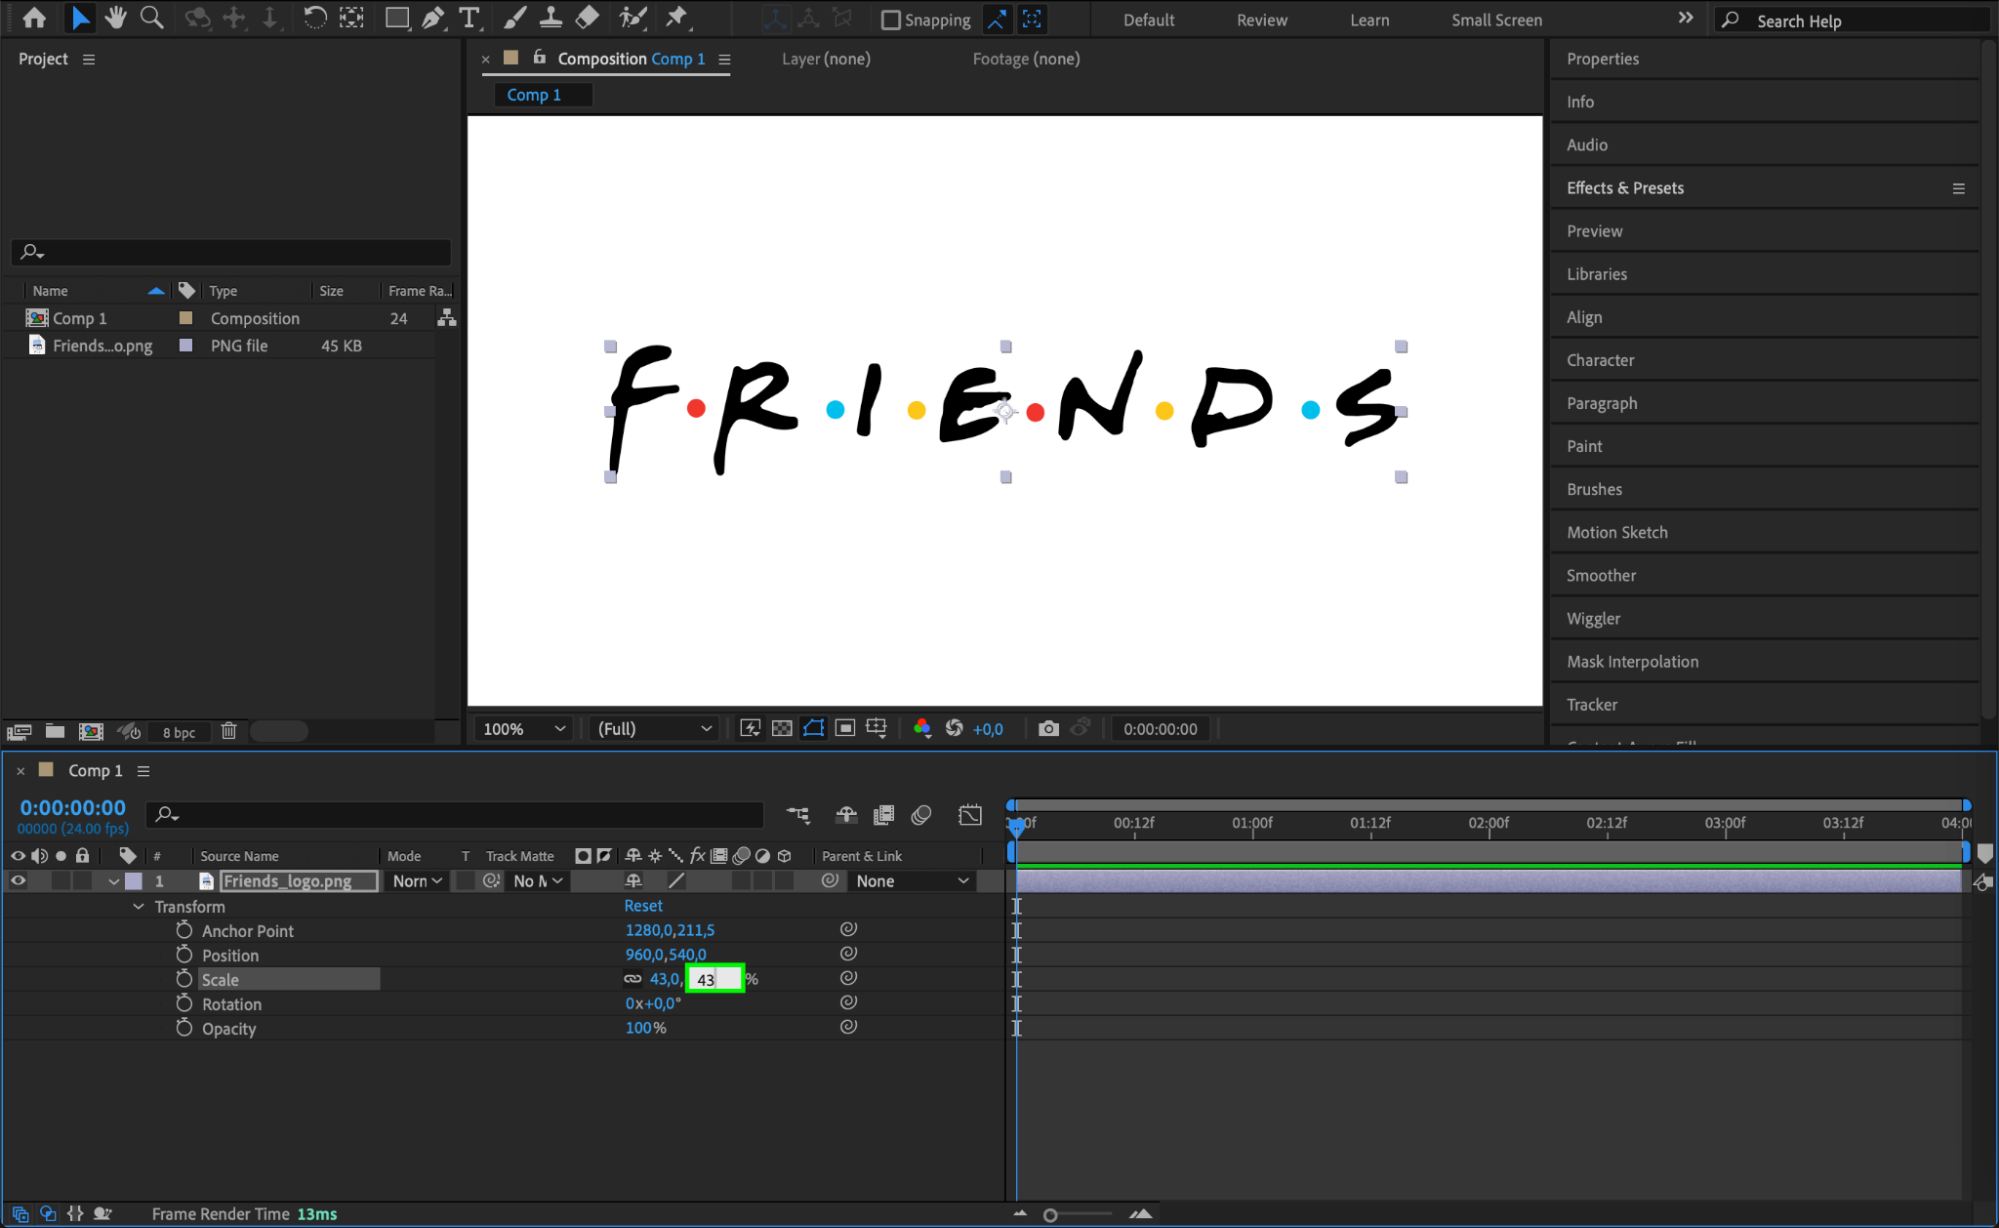
Task: Open the Full resolution dropdown
Action: (x=654, y=729)
